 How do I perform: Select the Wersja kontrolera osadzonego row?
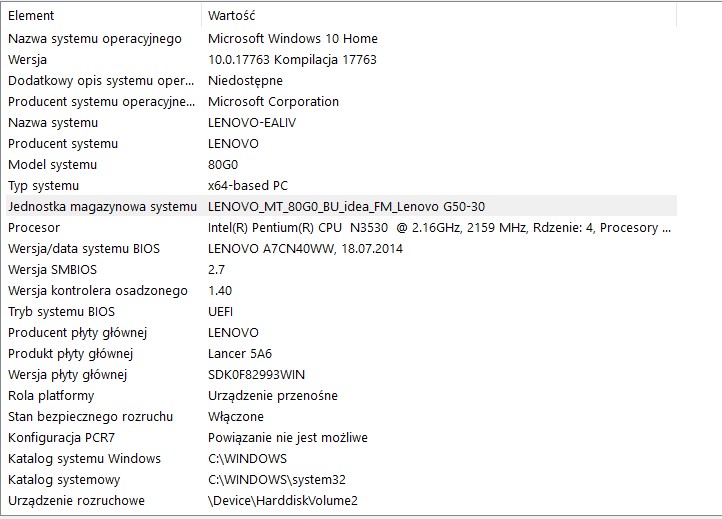pyautogui.click(x=98, y=290)
